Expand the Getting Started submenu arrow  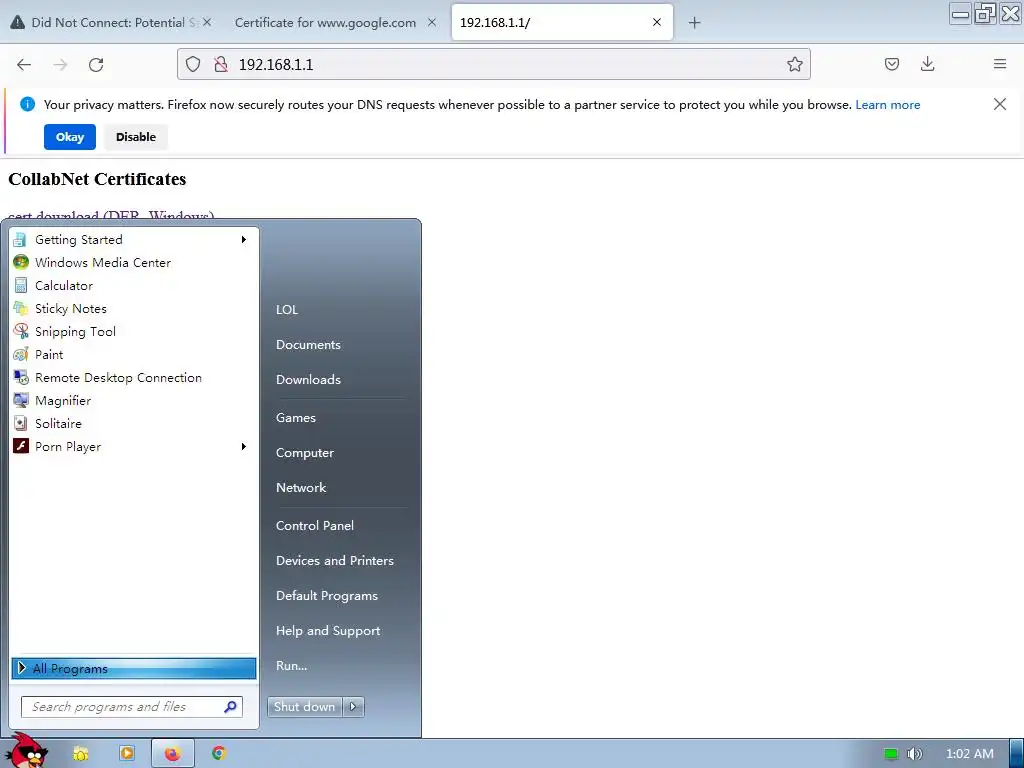[244, 240]
